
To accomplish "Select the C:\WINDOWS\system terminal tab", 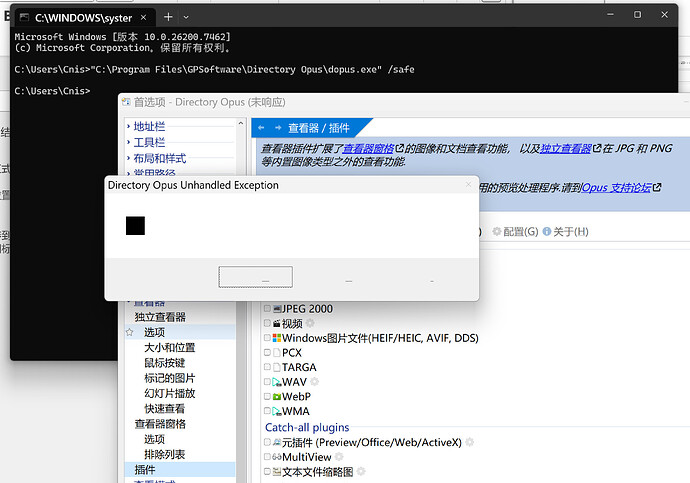I will 83,18.
